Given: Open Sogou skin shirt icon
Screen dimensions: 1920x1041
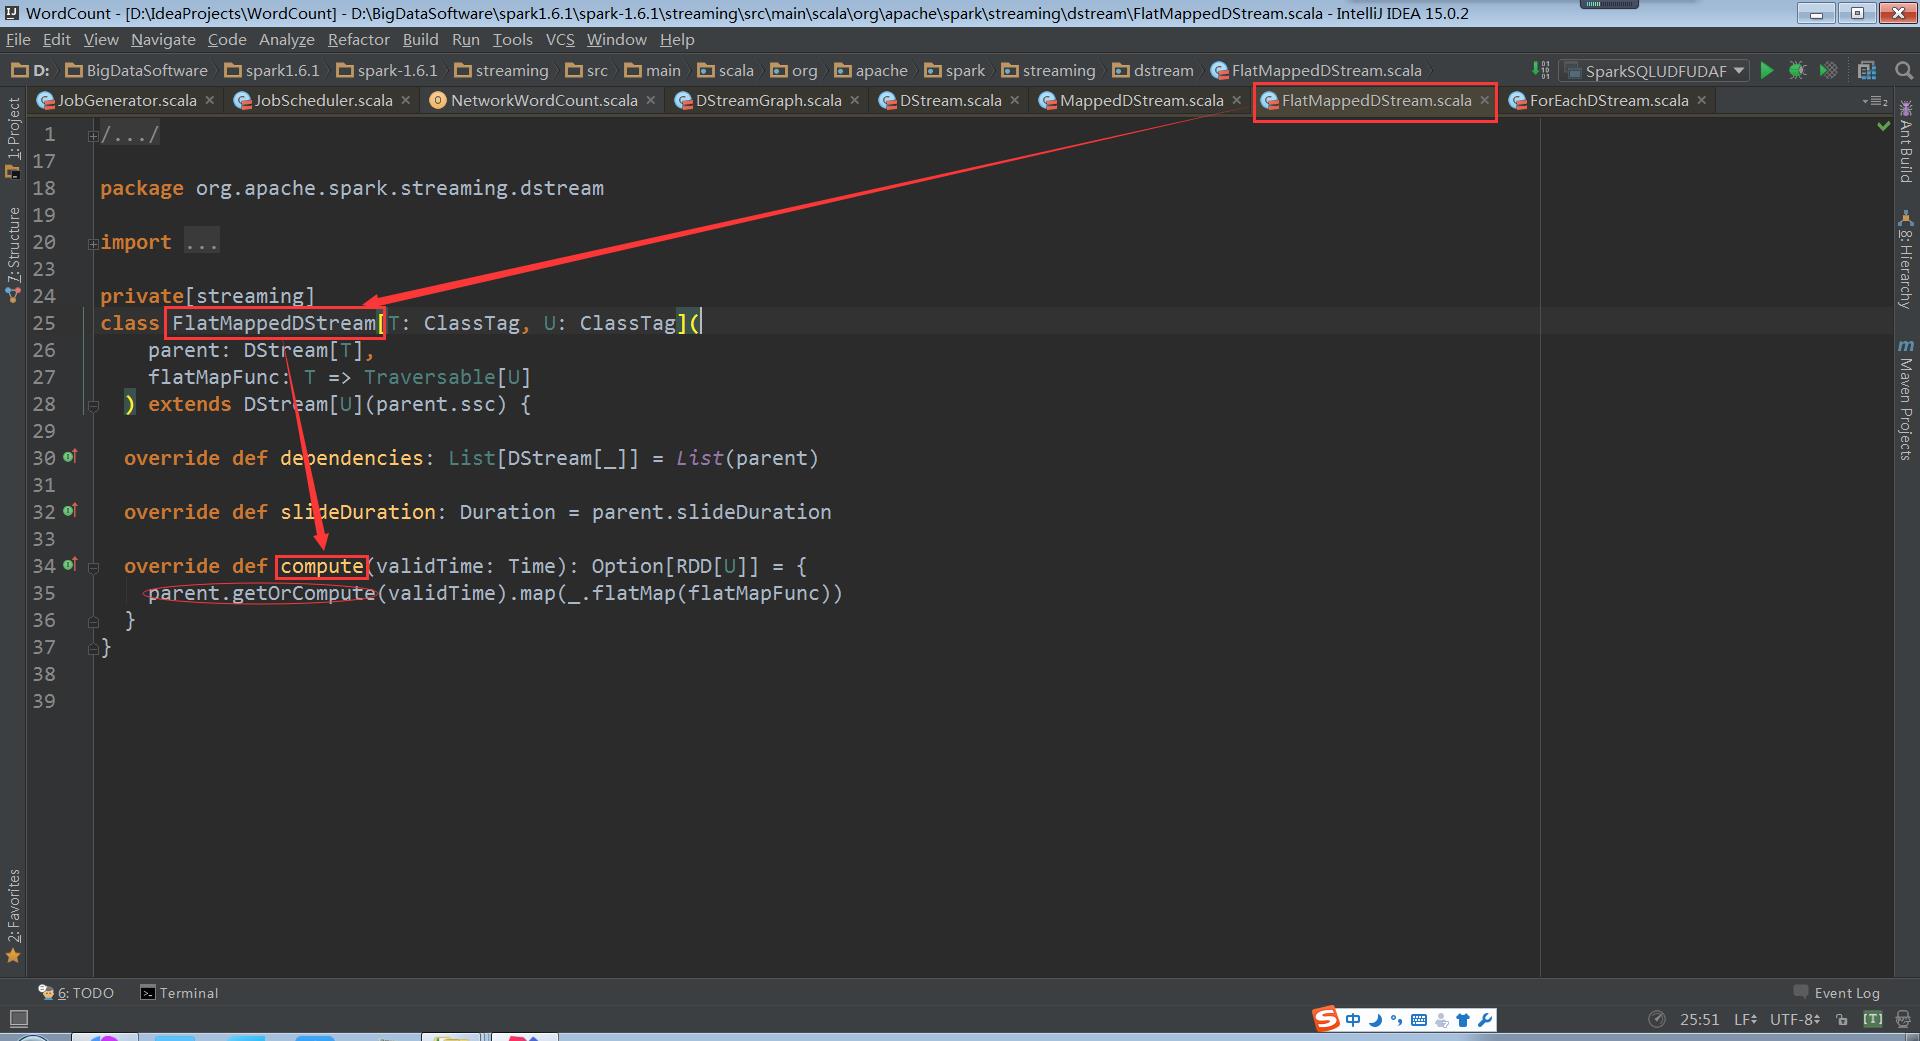Looking at the screenshot, I should 1463,1020.
